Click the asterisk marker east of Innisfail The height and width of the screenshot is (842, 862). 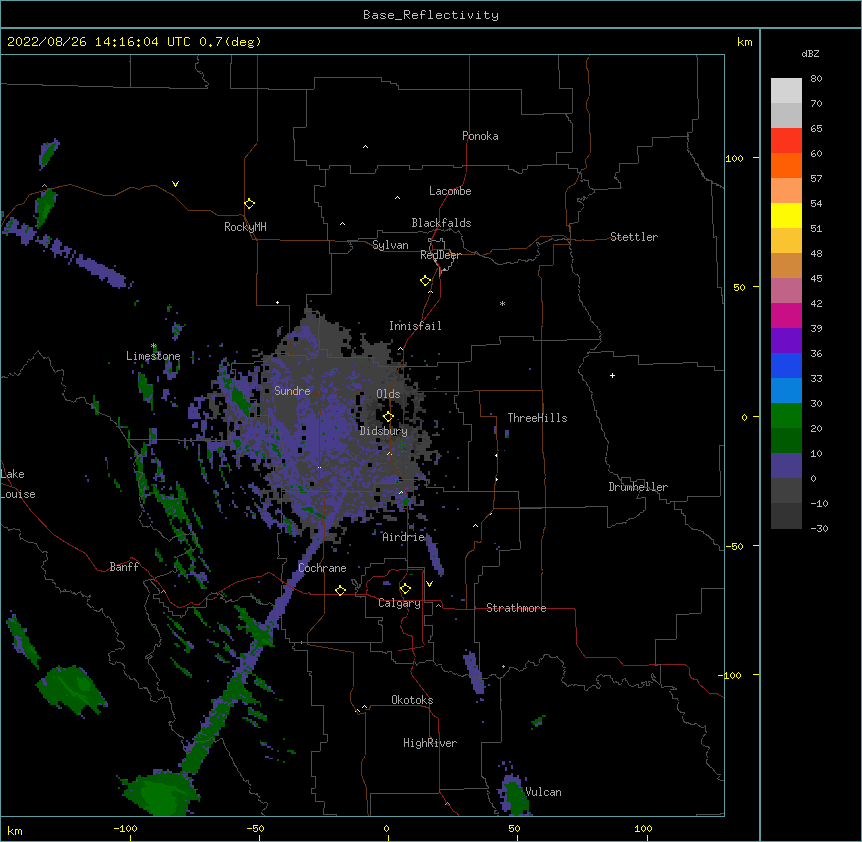[502, 303]
